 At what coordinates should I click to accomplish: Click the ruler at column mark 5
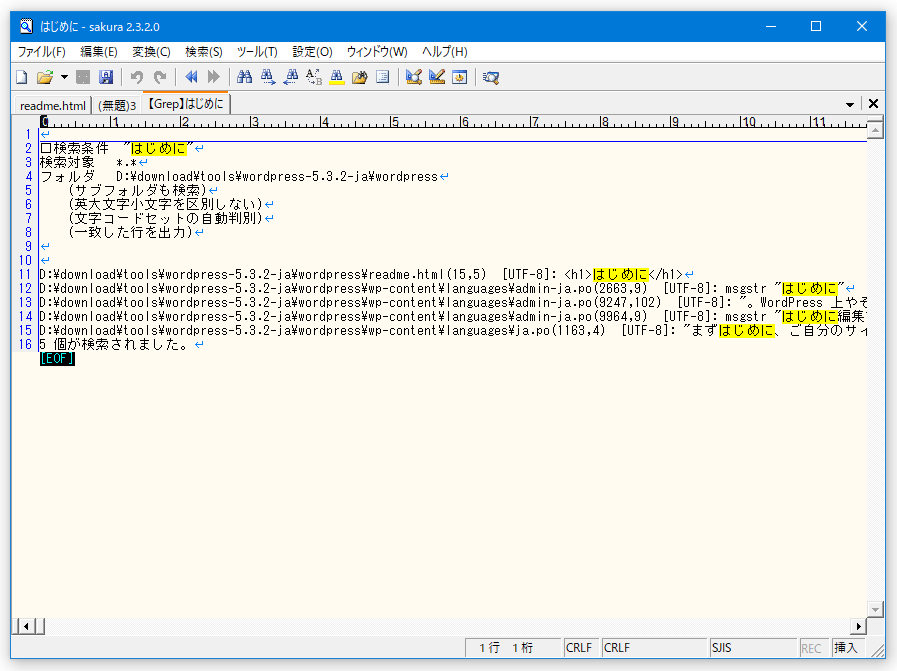pyautogui.click(x=394, y=122)
